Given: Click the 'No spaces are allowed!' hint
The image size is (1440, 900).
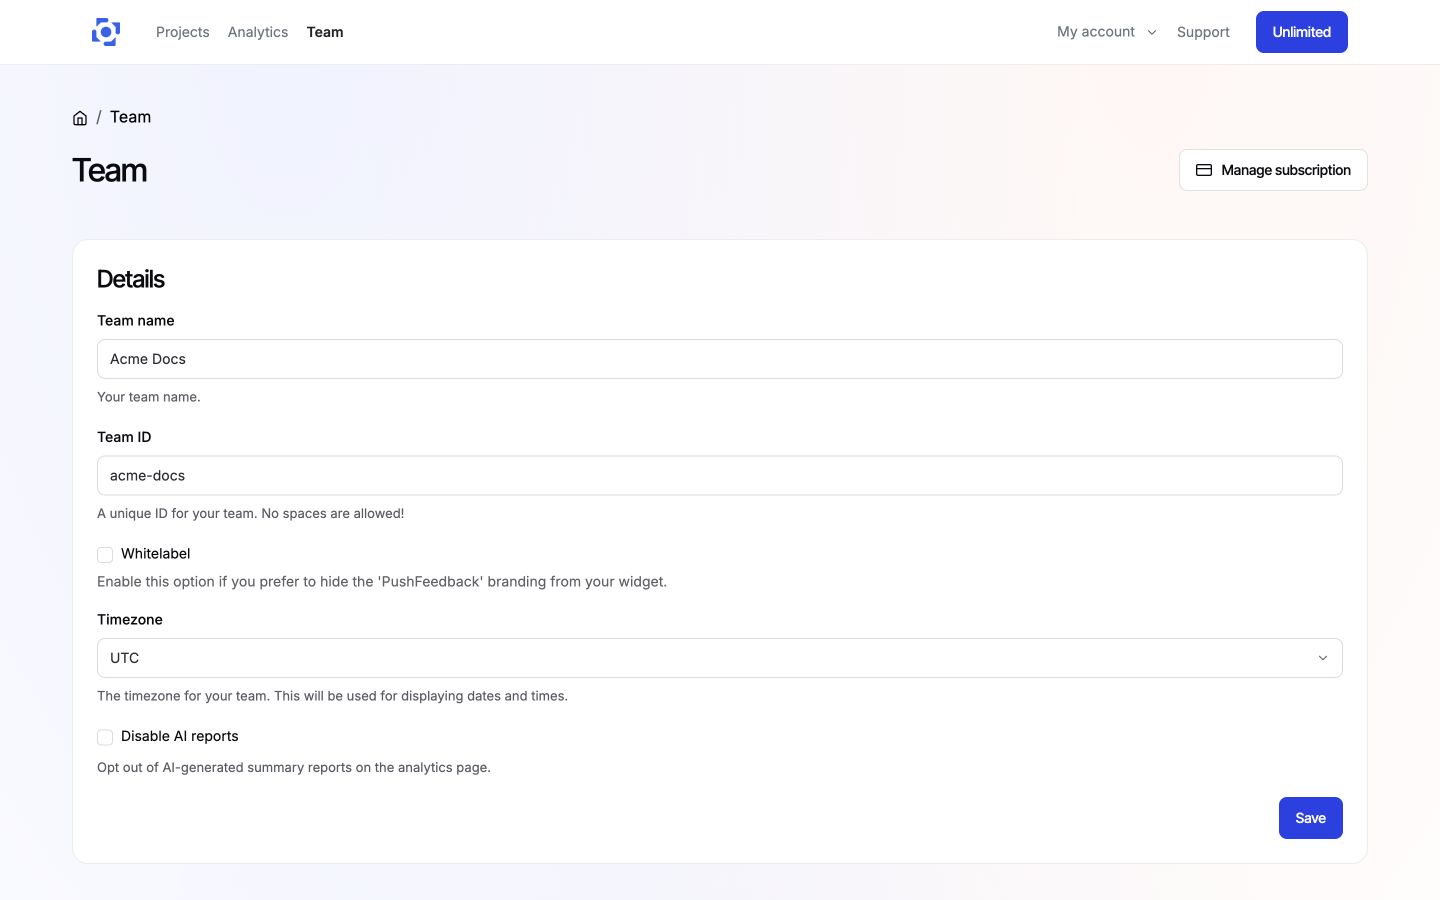Looking at the screenshot, I should pos(333,514).
